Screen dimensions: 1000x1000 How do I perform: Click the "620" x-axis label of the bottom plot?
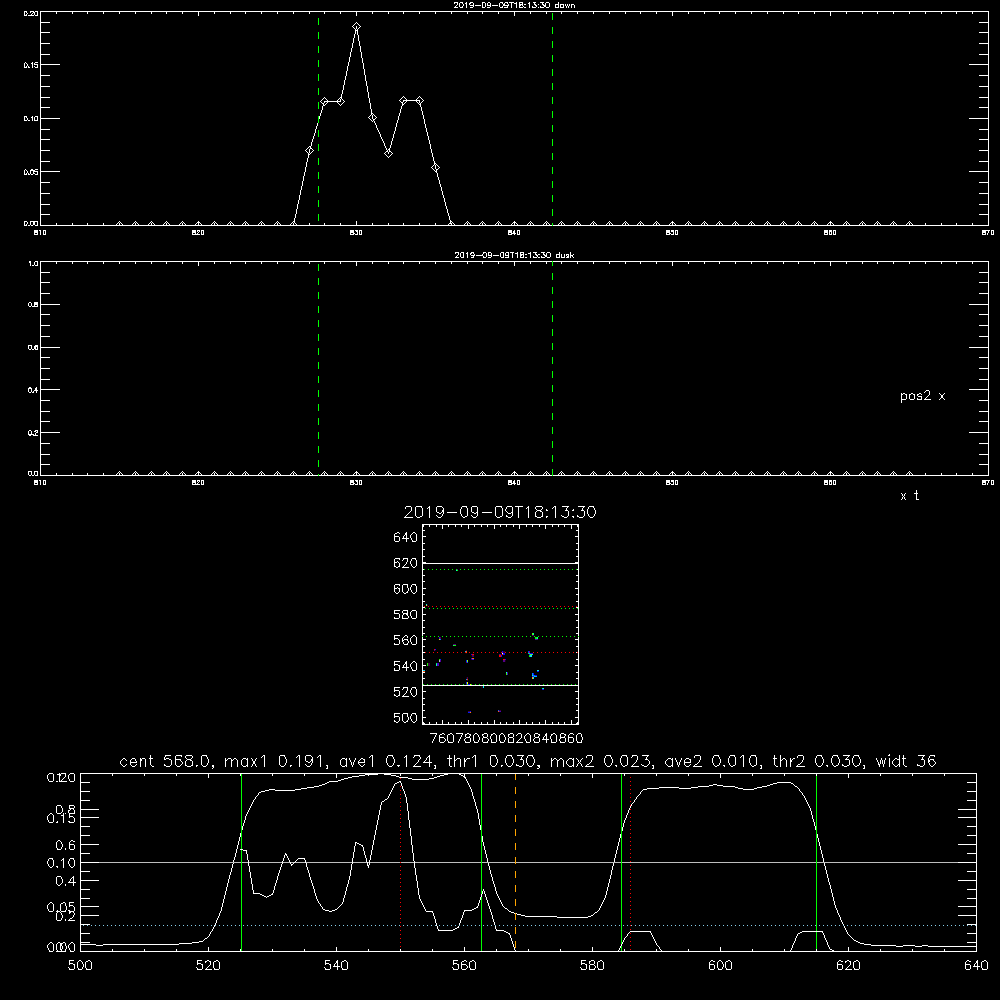point(848,966)
